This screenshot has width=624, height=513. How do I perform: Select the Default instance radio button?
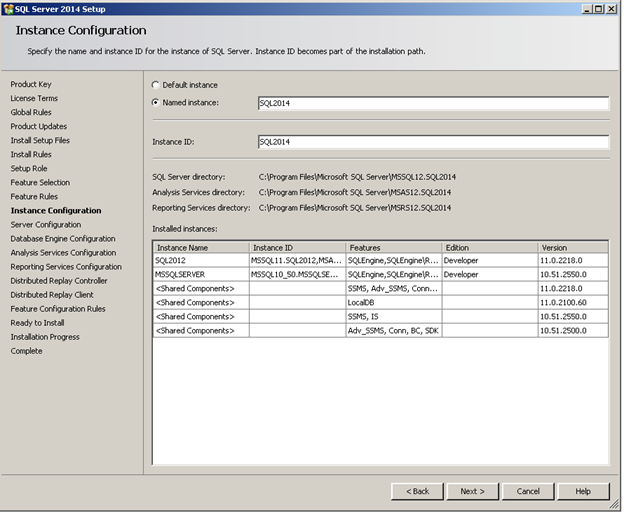(x=156, y=85)
